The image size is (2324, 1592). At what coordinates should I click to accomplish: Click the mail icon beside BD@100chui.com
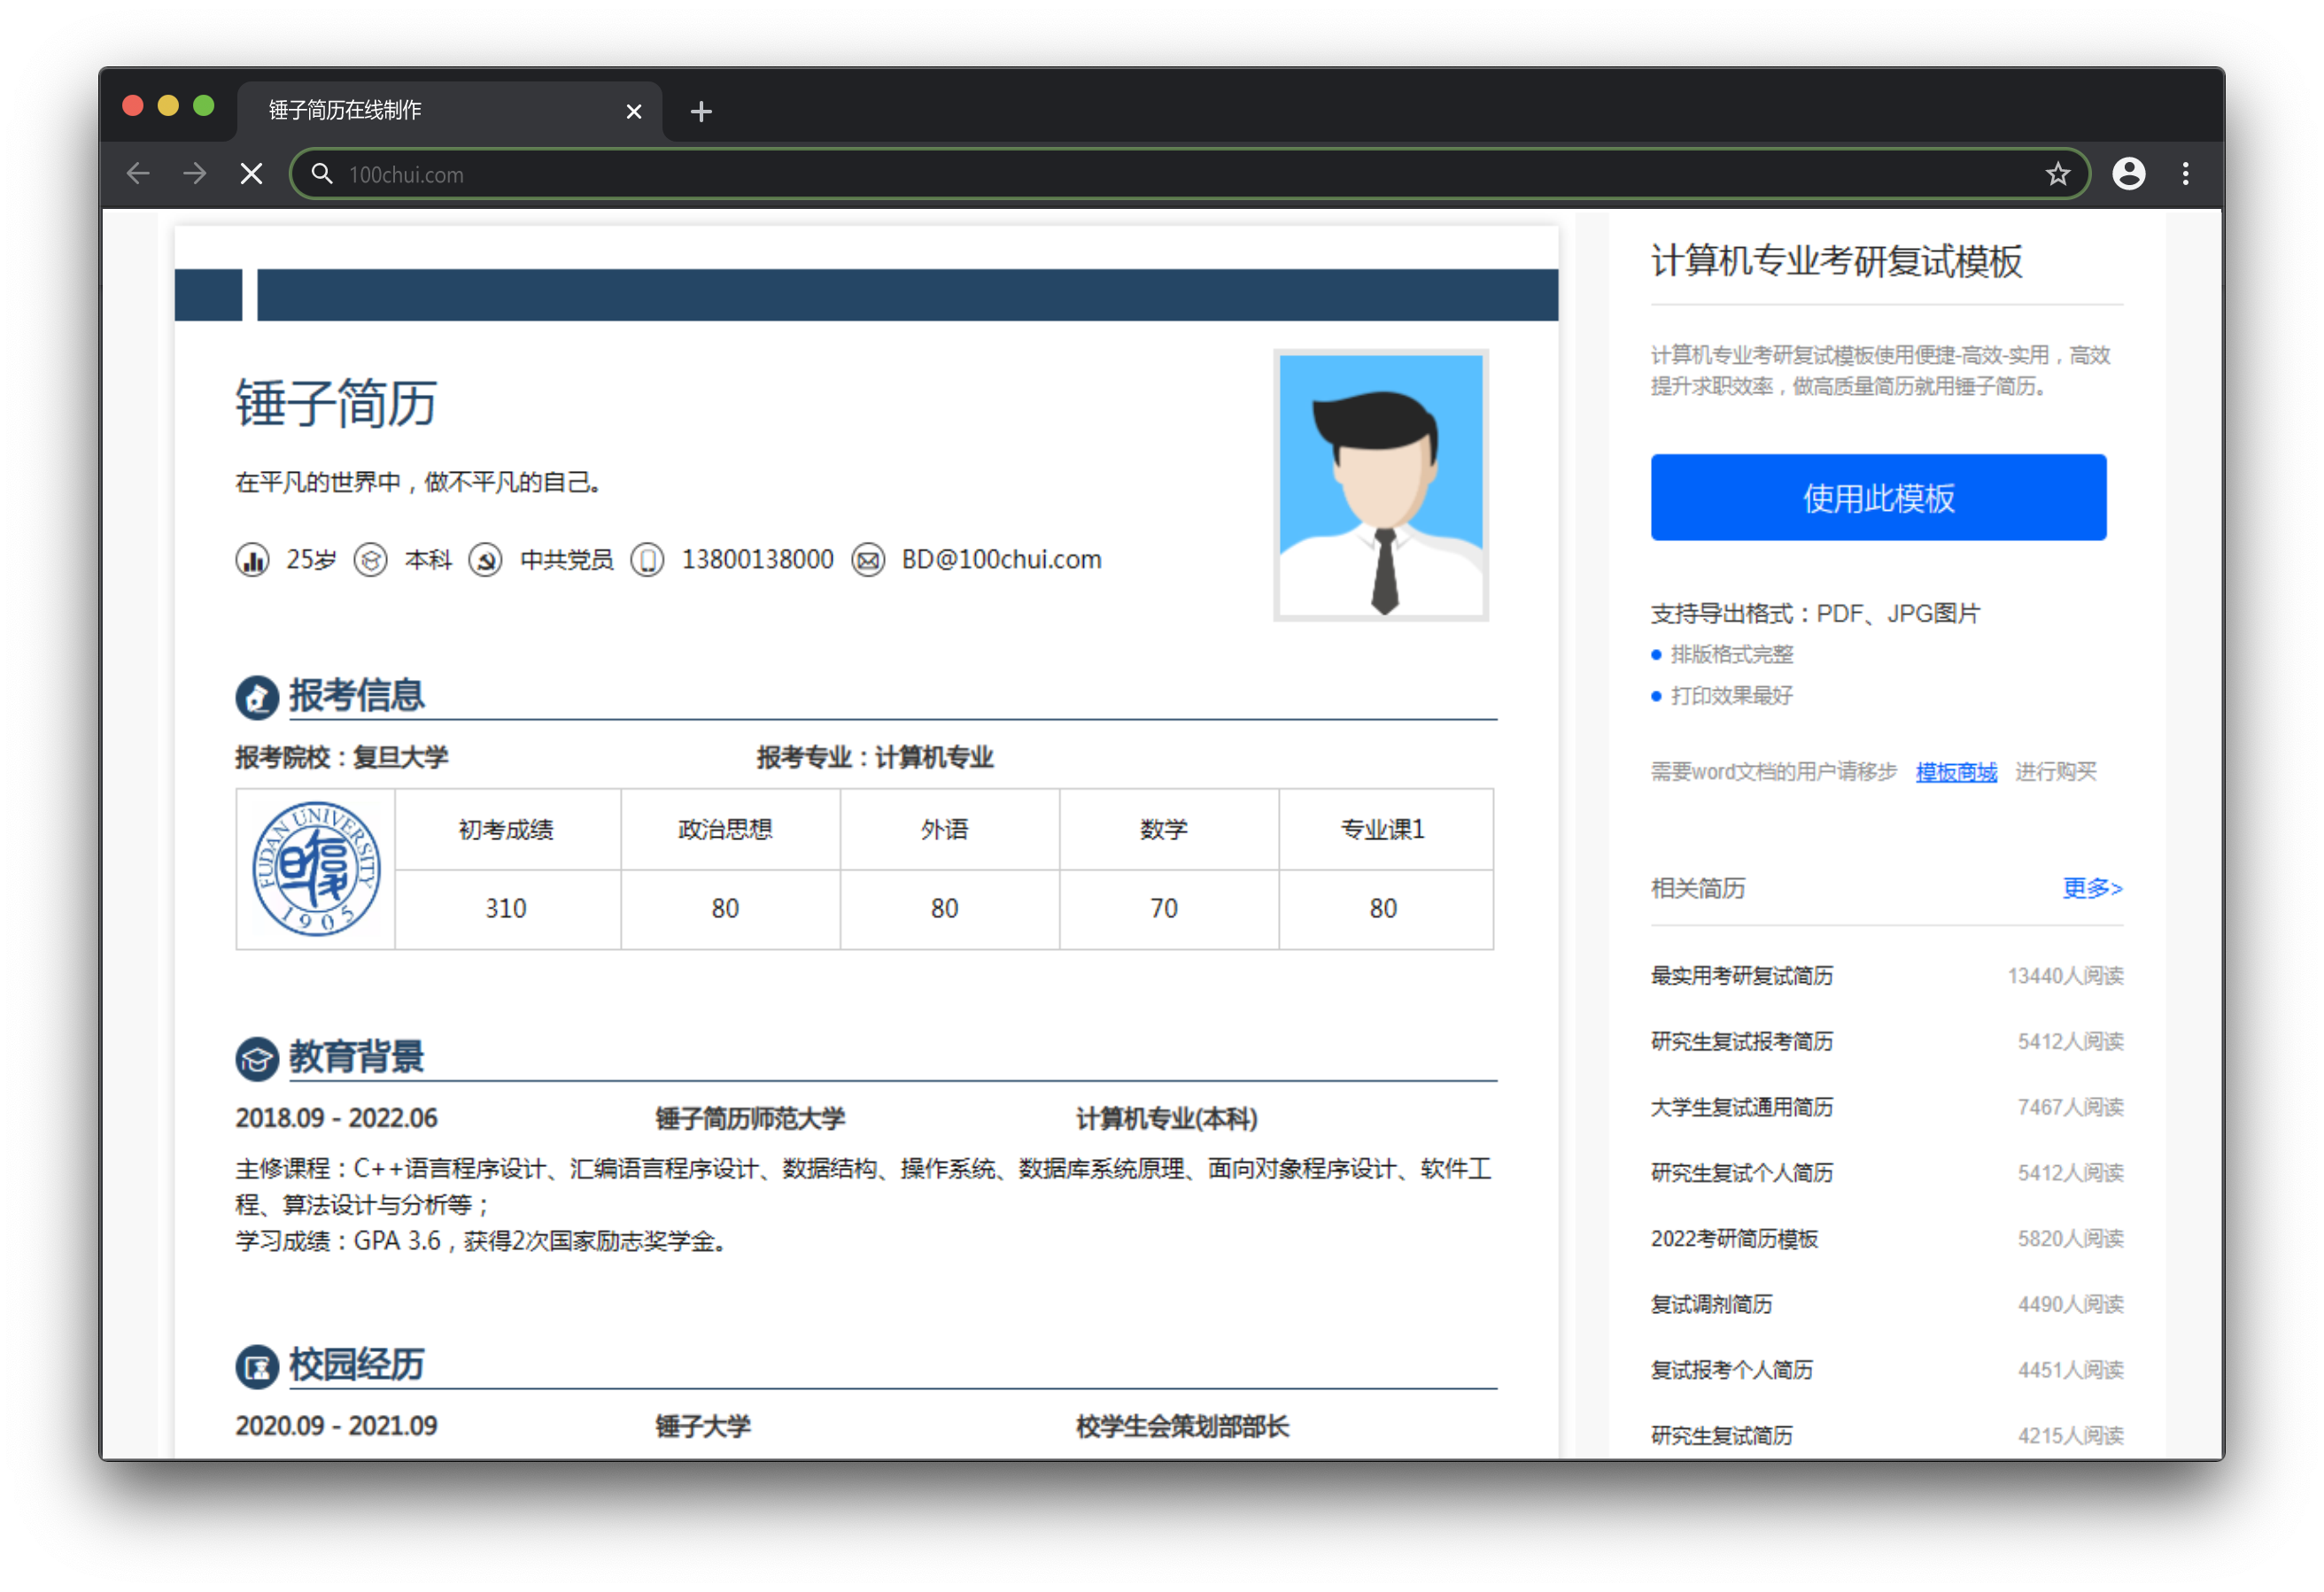(868, 560)
